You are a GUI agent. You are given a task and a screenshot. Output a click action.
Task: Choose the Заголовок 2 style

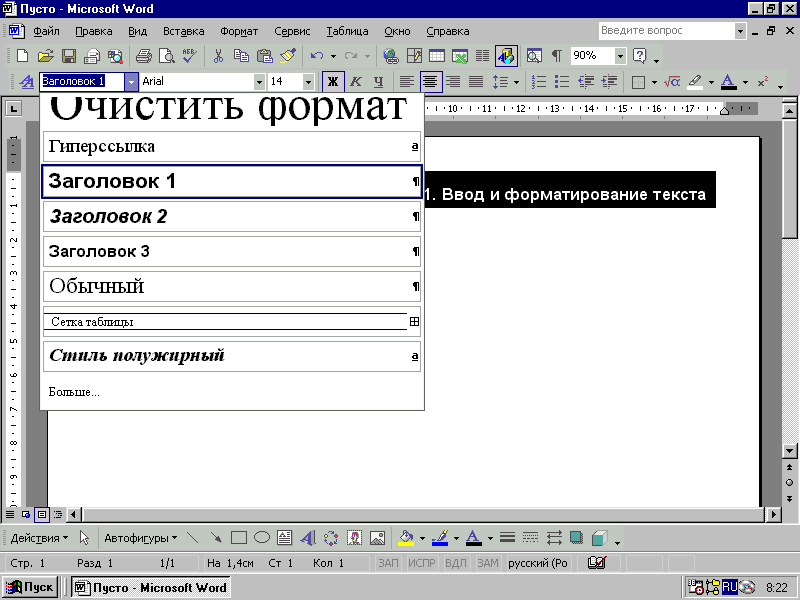[x=232, y=216]
